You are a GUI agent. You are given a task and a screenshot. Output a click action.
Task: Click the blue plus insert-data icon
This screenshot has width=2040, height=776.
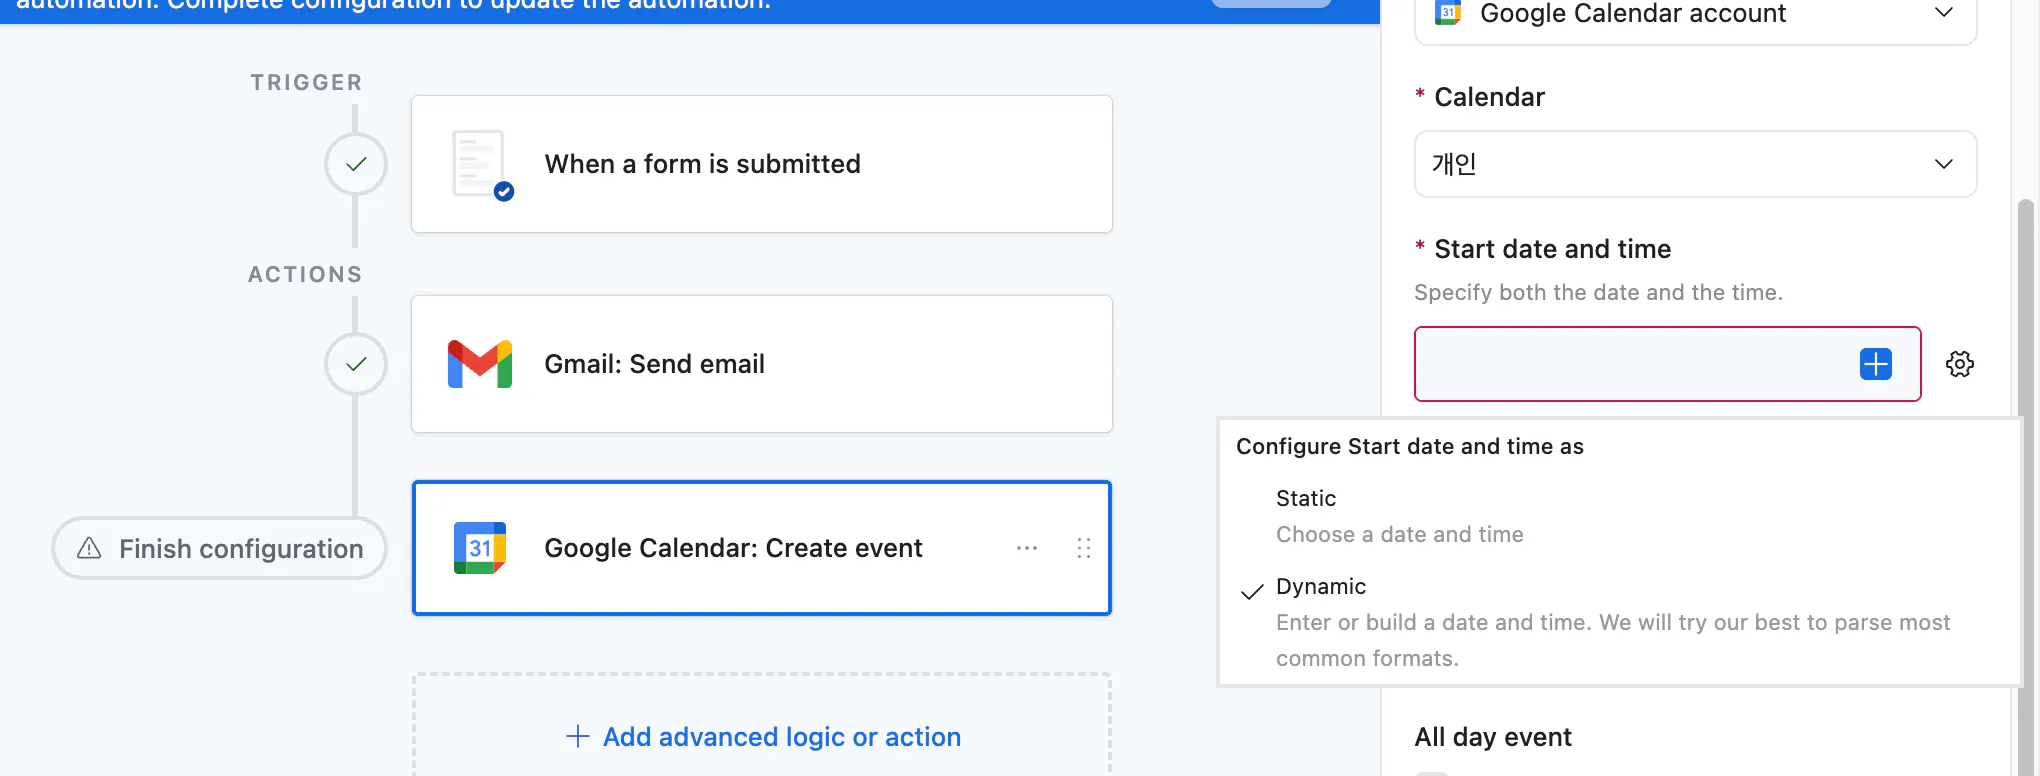point(1875,364)
